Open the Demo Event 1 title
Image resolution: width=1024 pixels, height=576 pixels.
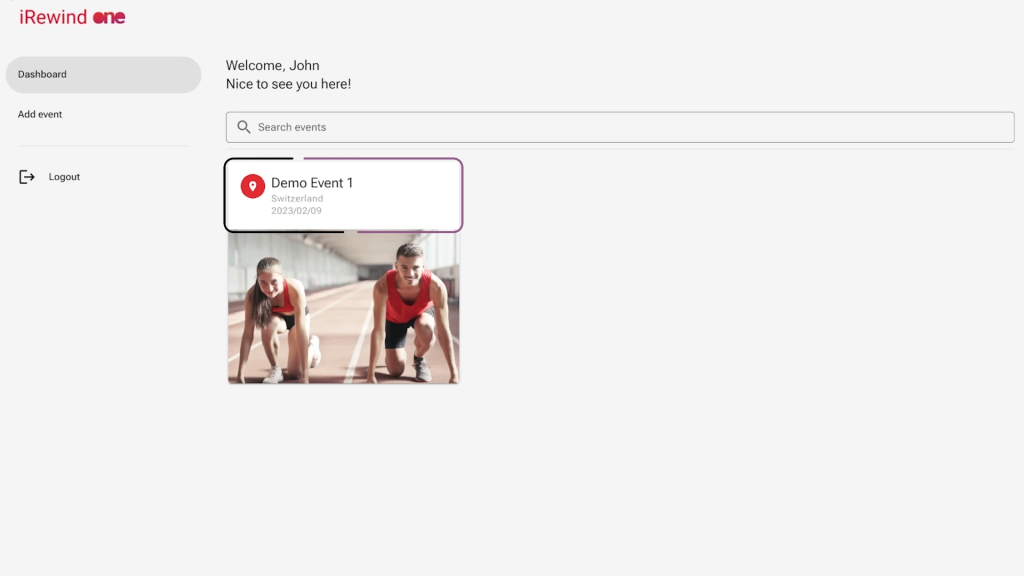pos(312,183)
